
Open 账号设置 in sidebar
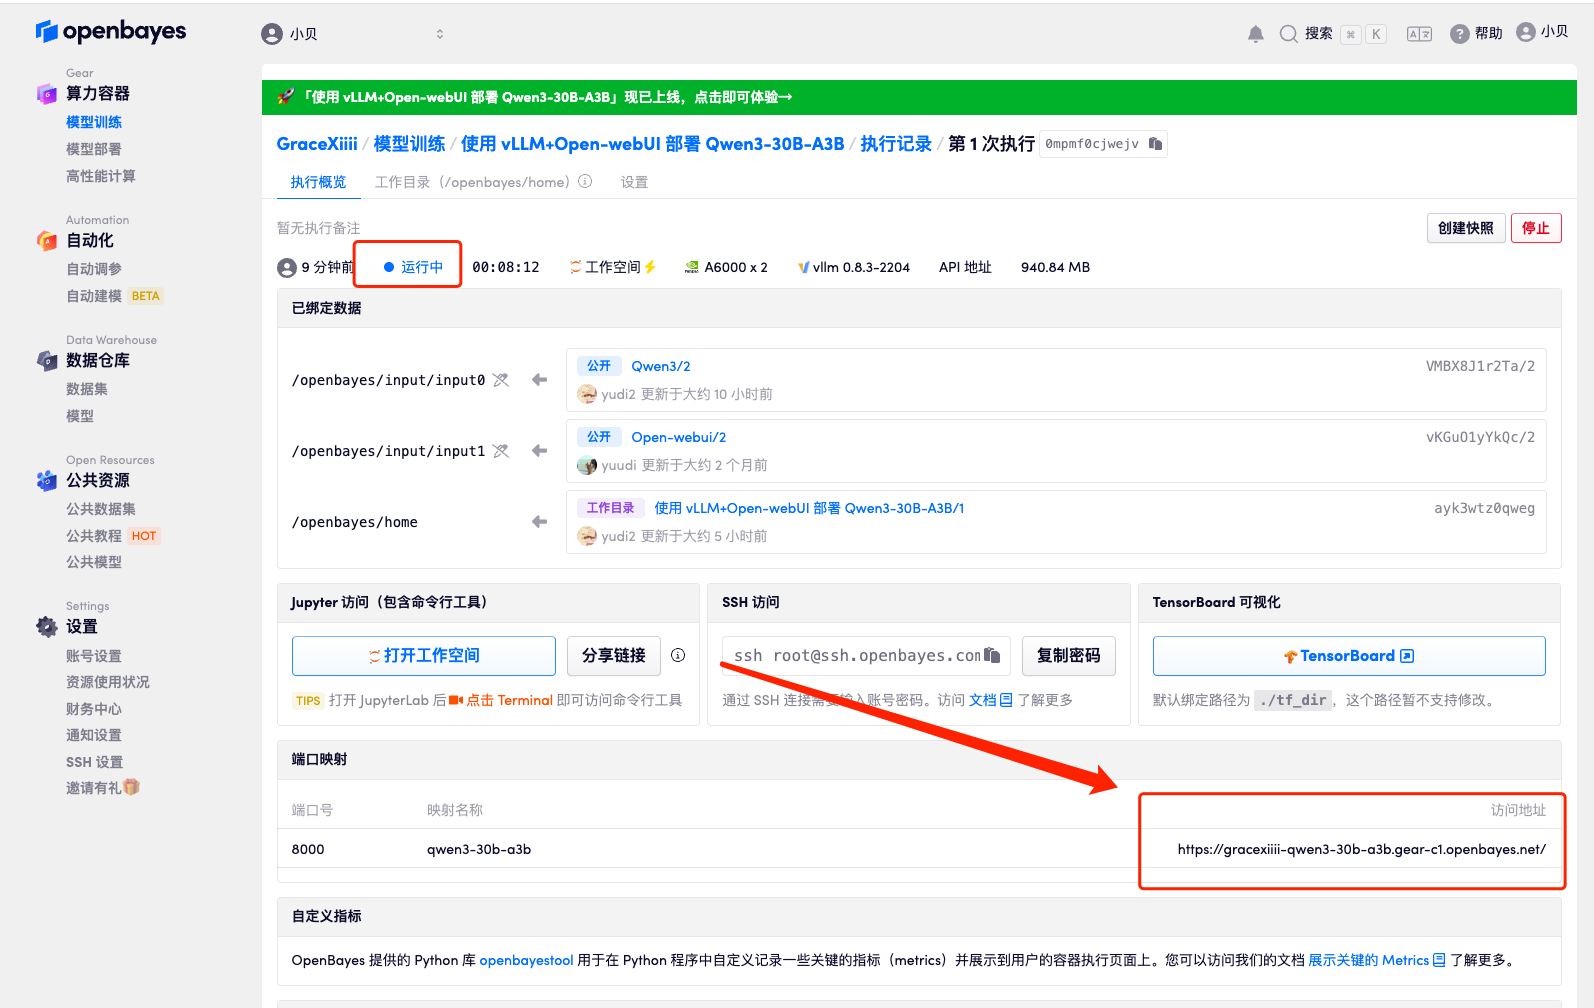pos(94,656)
